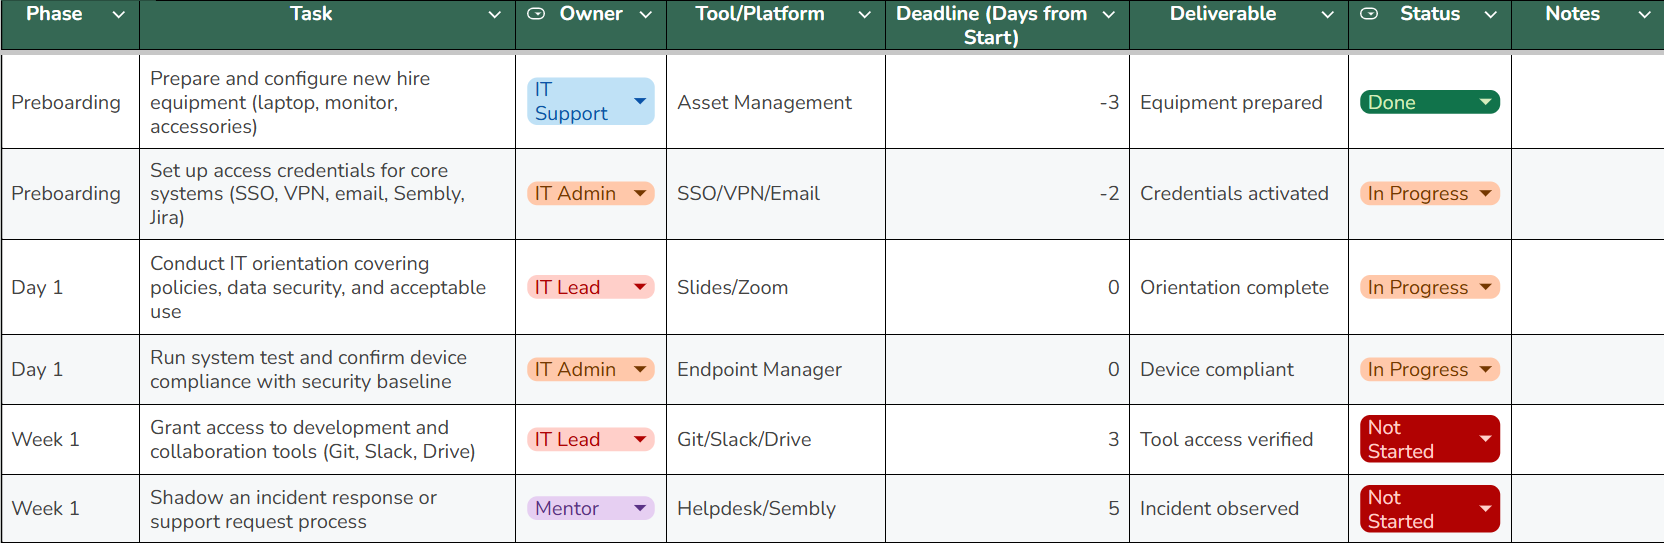Select the Deadline cell showing -3

tap(1007, 102)
